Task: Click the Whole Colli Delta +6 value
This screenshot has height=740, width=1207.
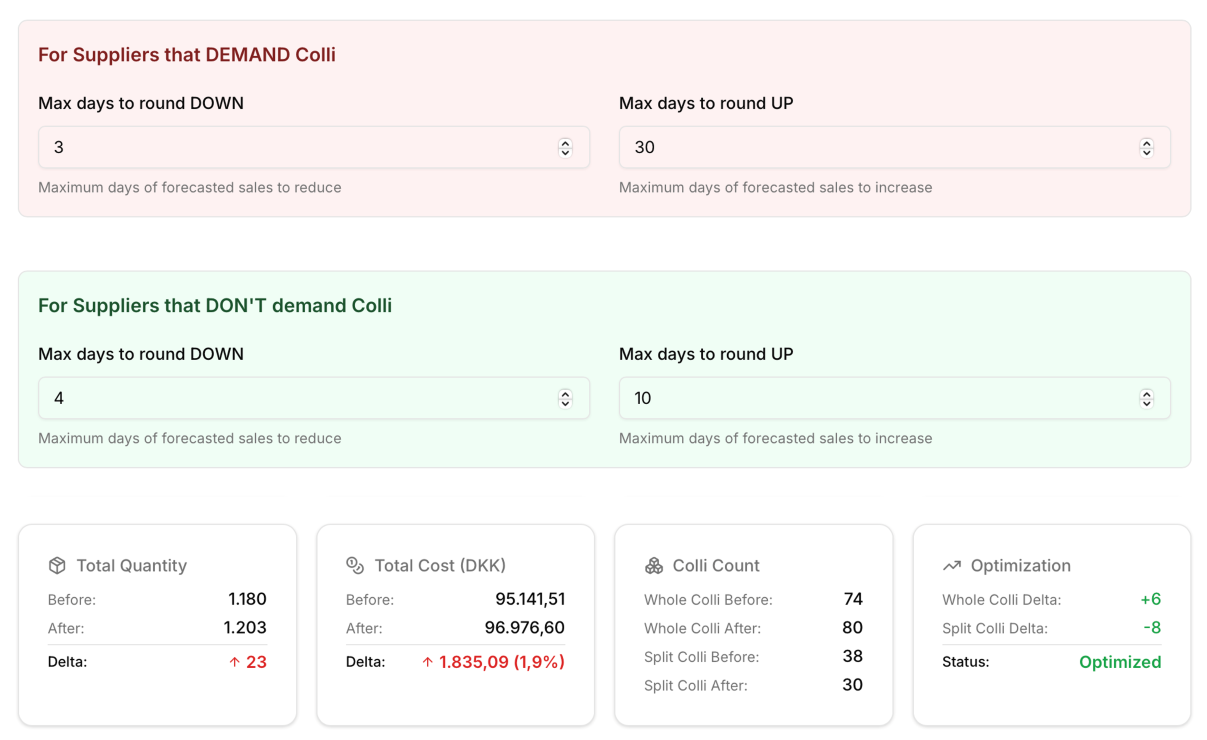Action: (1150, 600)
